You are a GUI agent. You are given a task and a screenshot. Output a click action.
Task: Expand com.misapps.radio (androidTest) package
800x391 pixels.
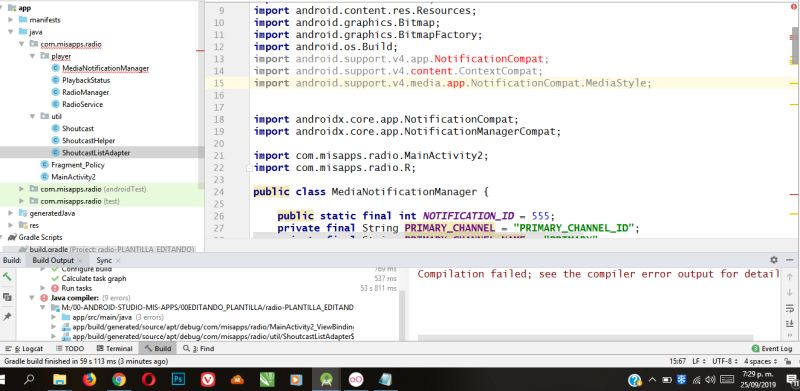click(21, 189)
